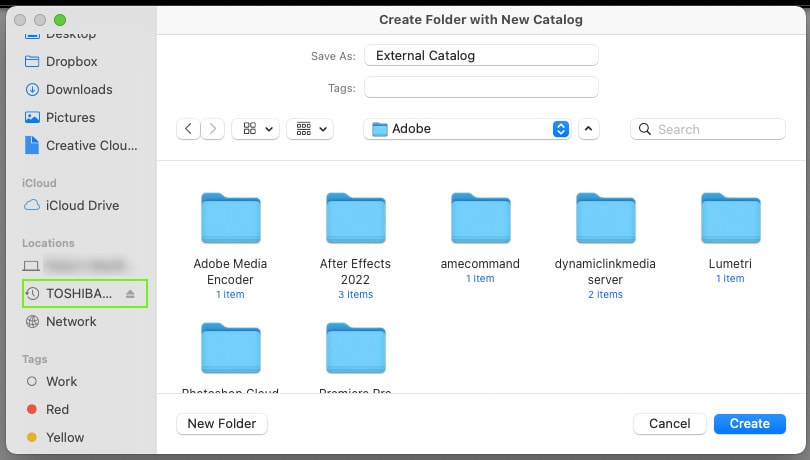Screen dimensions: 810x460
Task: Select the amecommand folder
Action: pyautogui.click(x=480, y=218)
